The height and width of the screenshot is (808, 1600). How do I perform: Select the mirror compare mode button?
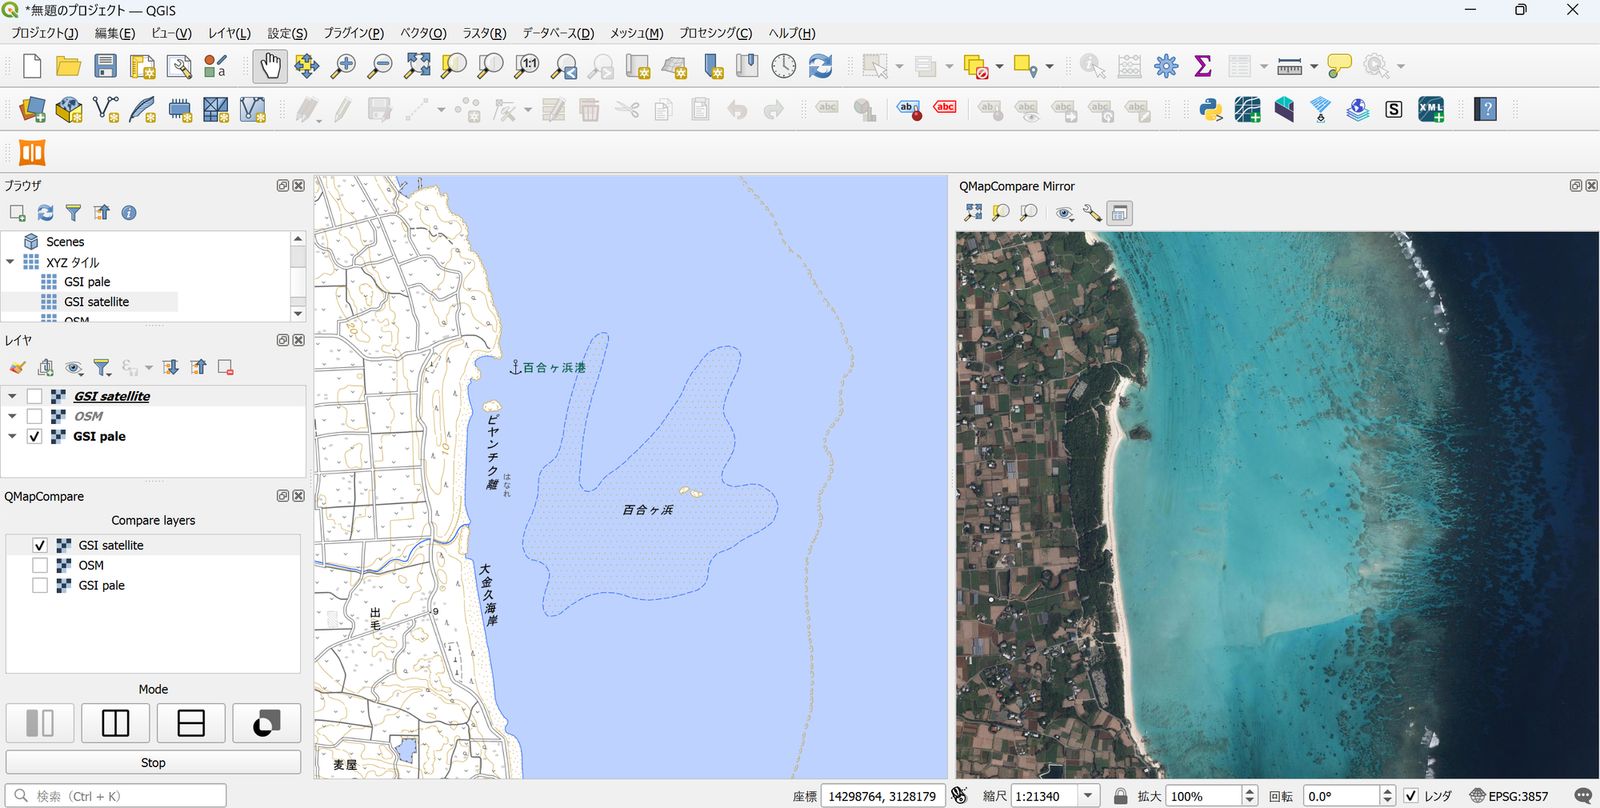click(40, 723)
